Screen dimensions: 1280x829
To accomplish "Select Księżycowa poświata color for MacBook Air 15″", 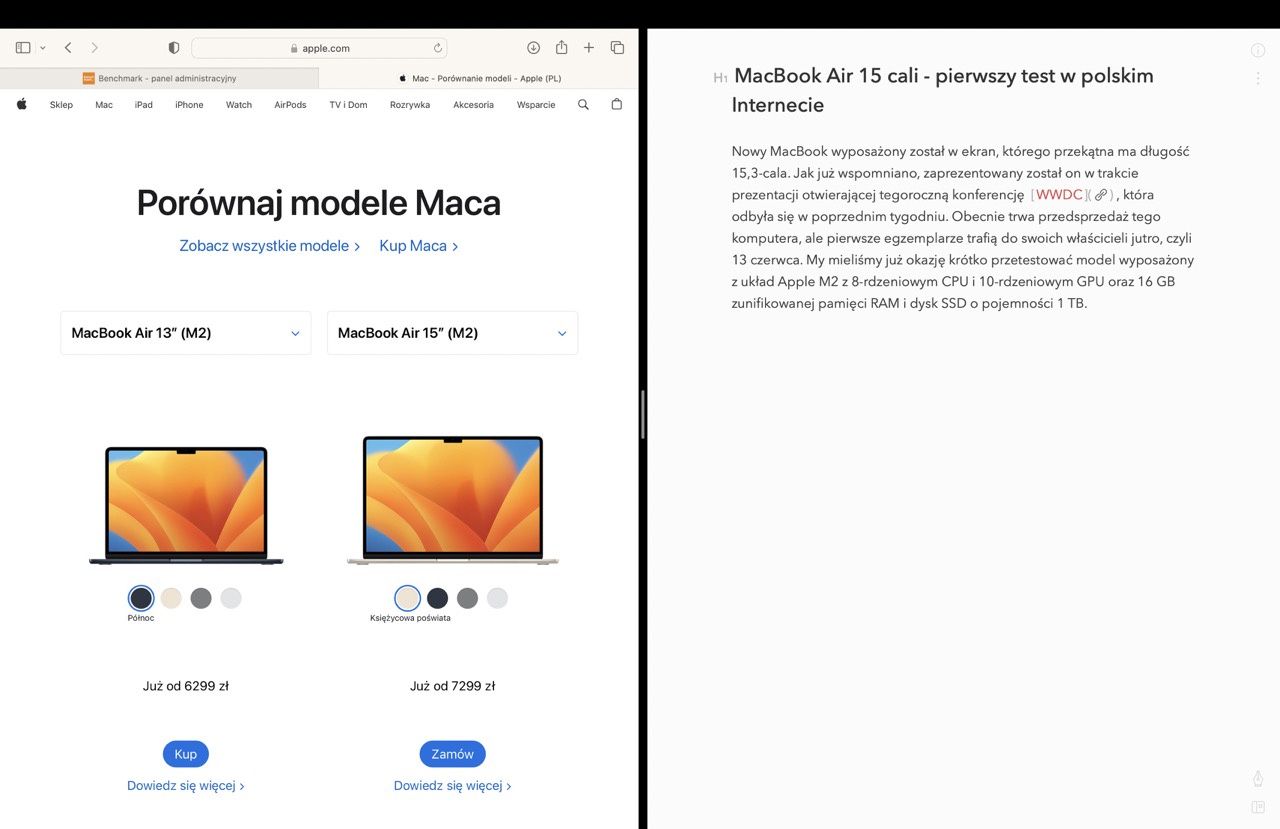I will [x=407, y=598].
